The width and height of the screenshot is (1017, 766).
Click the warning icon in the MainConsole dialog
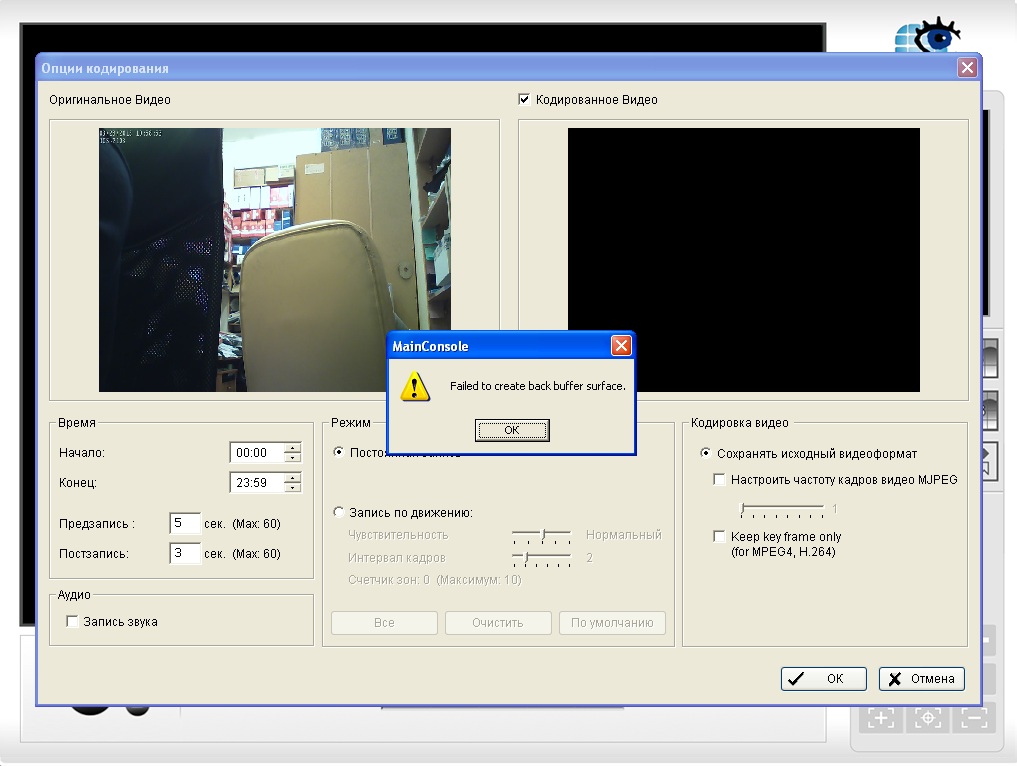pos(415,386)
